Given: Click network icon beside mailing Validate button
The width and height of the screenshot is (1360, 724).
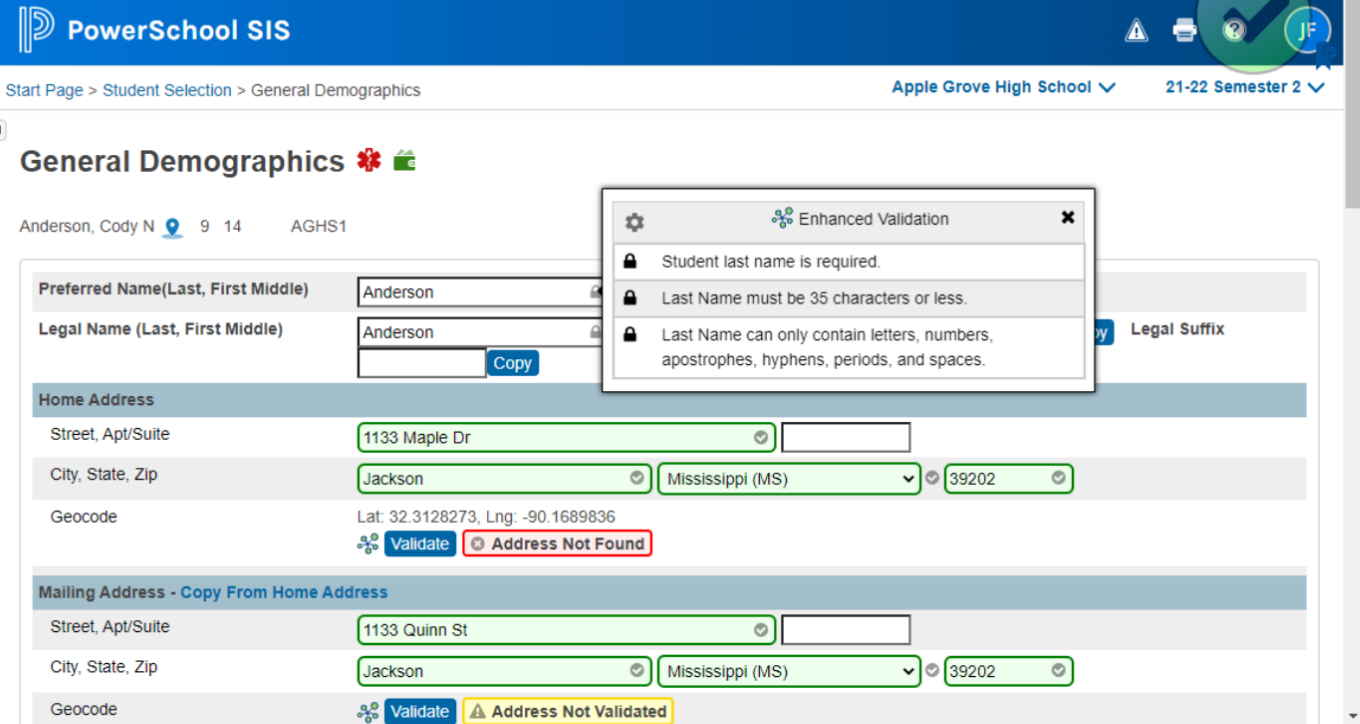Looking at the screenshot, I should pos(368,712).
